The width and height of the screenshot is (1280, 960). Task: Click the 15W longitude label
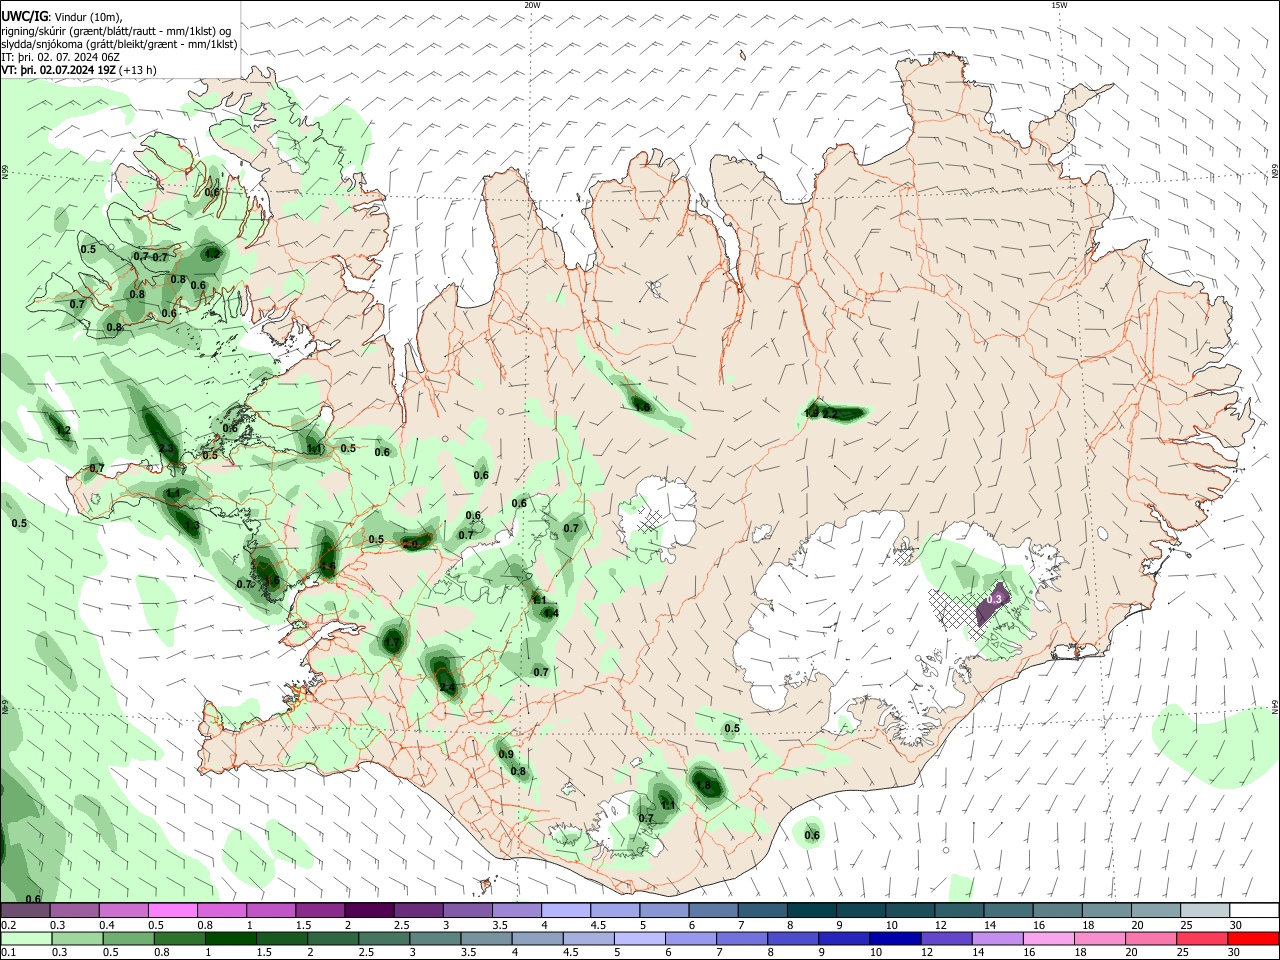[1059, 5]
